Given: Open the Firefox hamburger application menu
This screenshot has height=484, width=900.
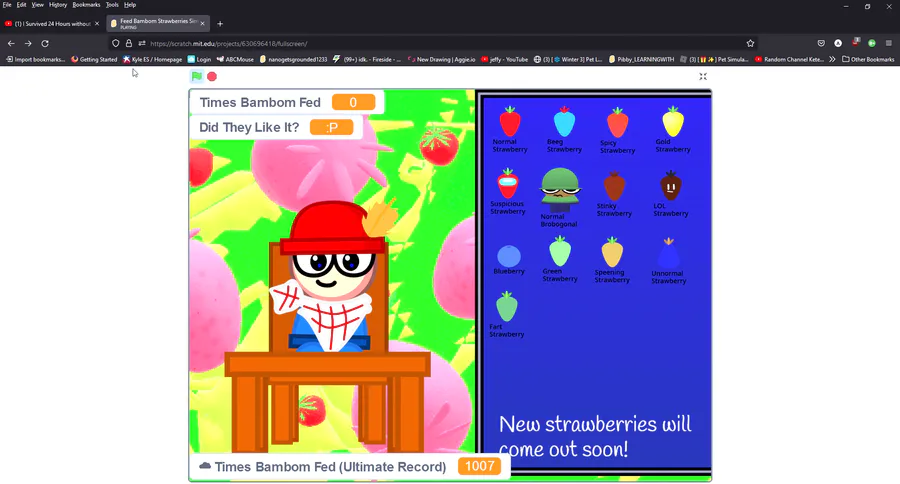Looking at the screenshot, I should click(x=889, y=43).
